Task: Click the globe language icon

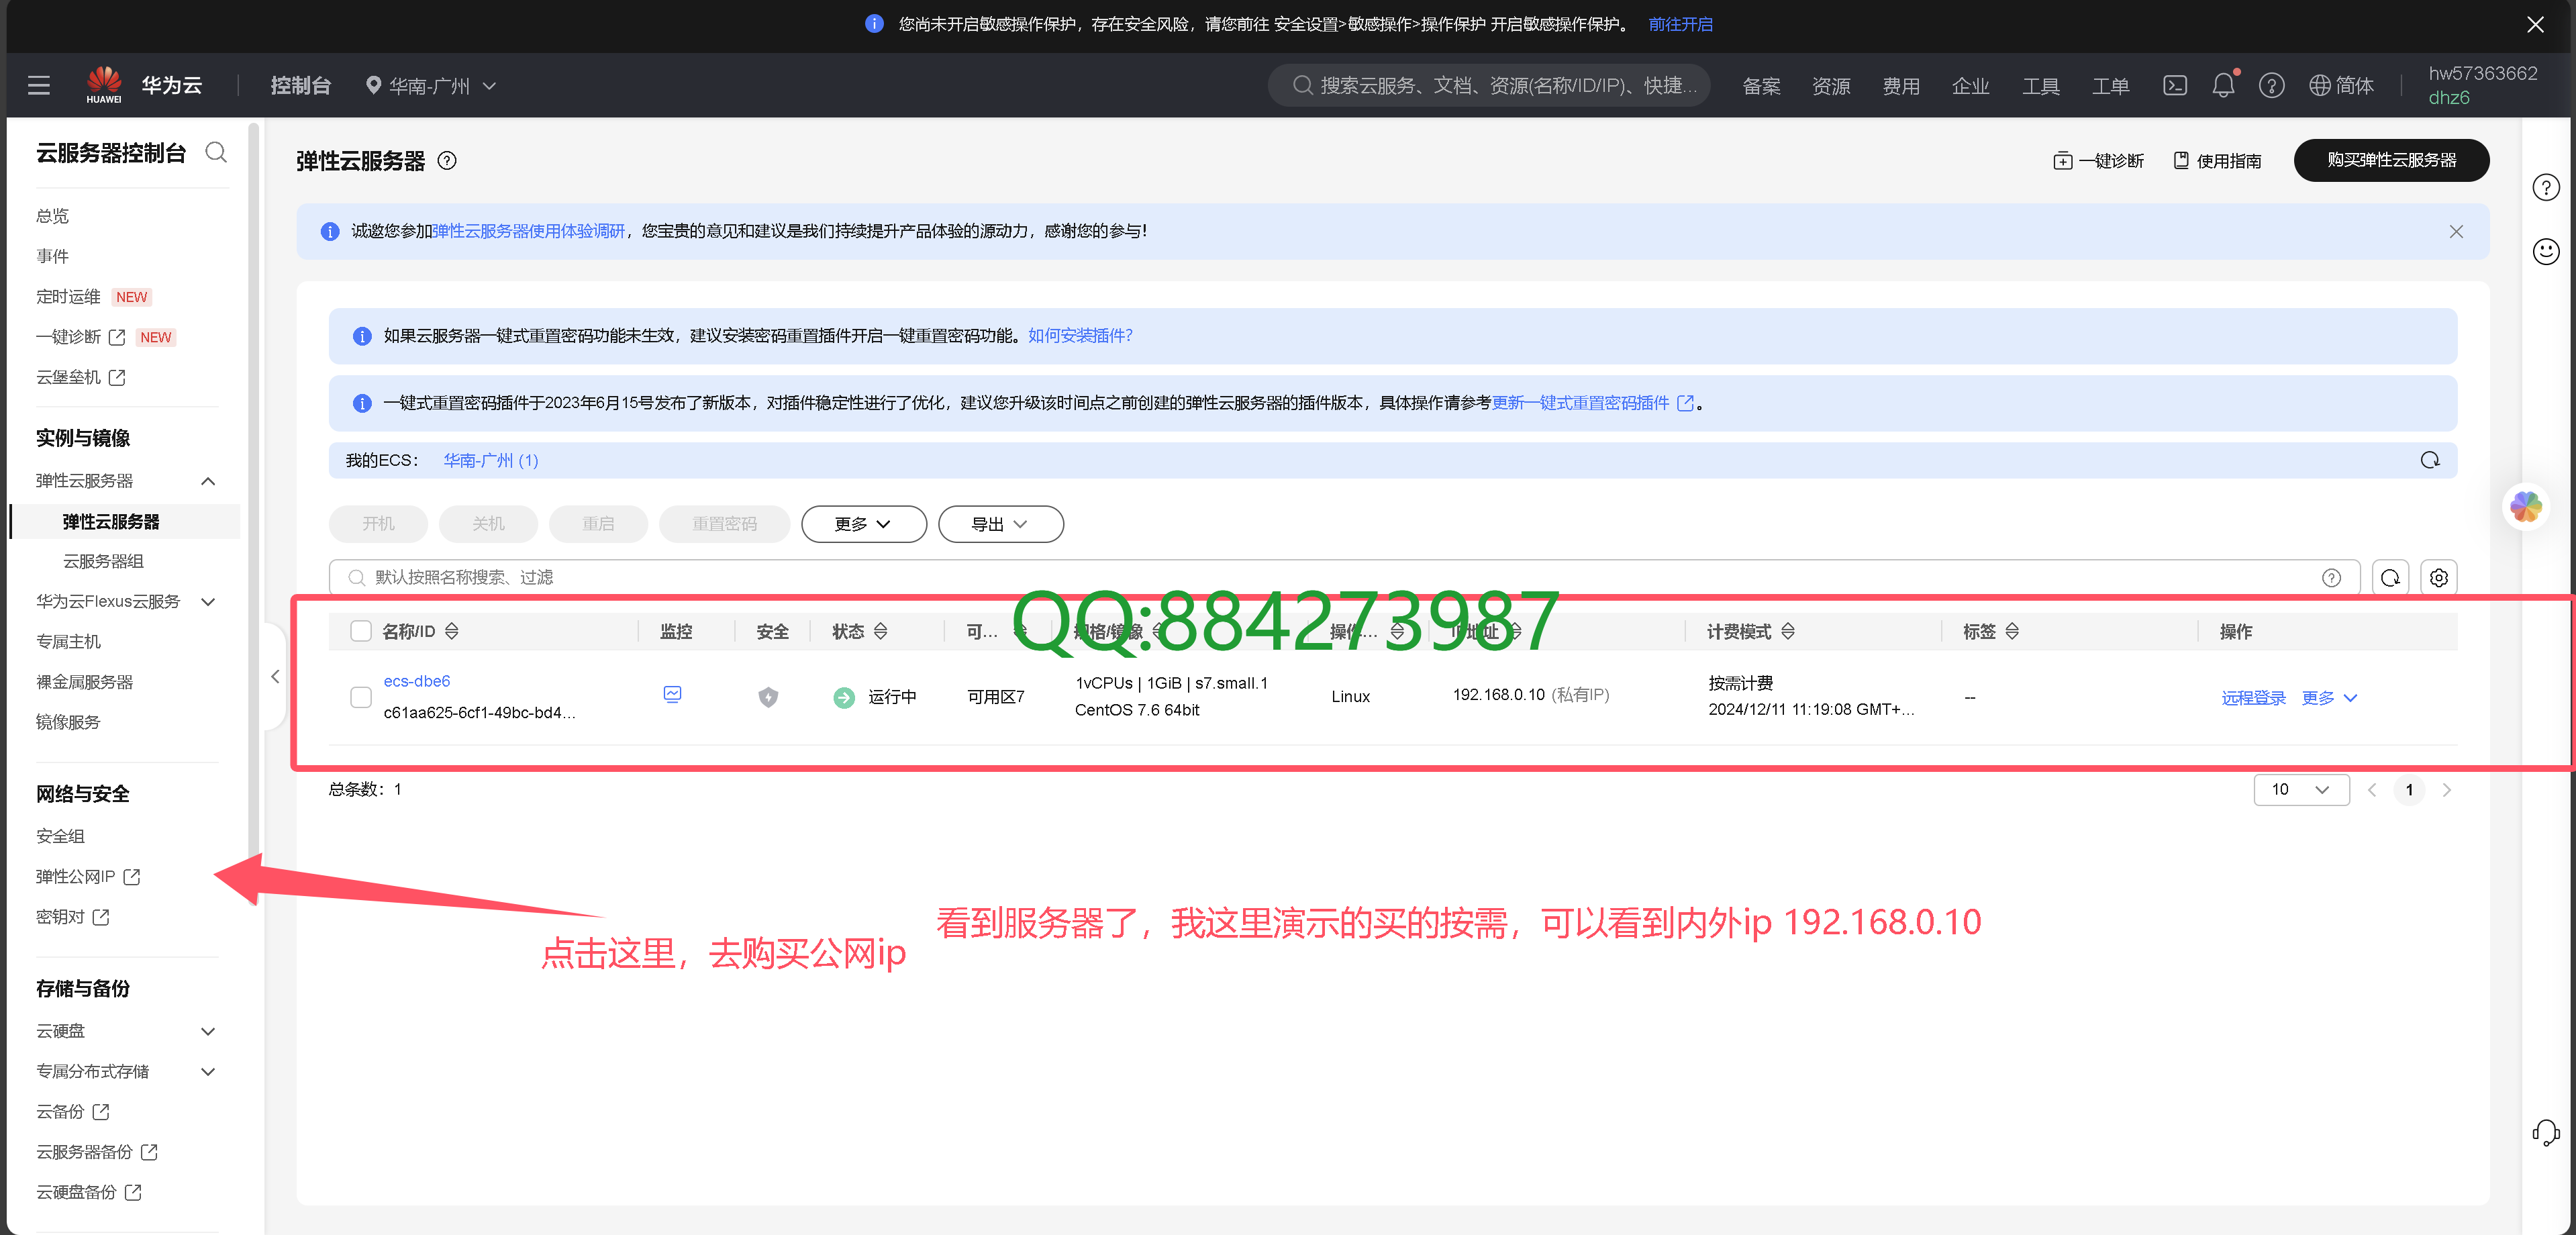Action: coord(2319,86)
